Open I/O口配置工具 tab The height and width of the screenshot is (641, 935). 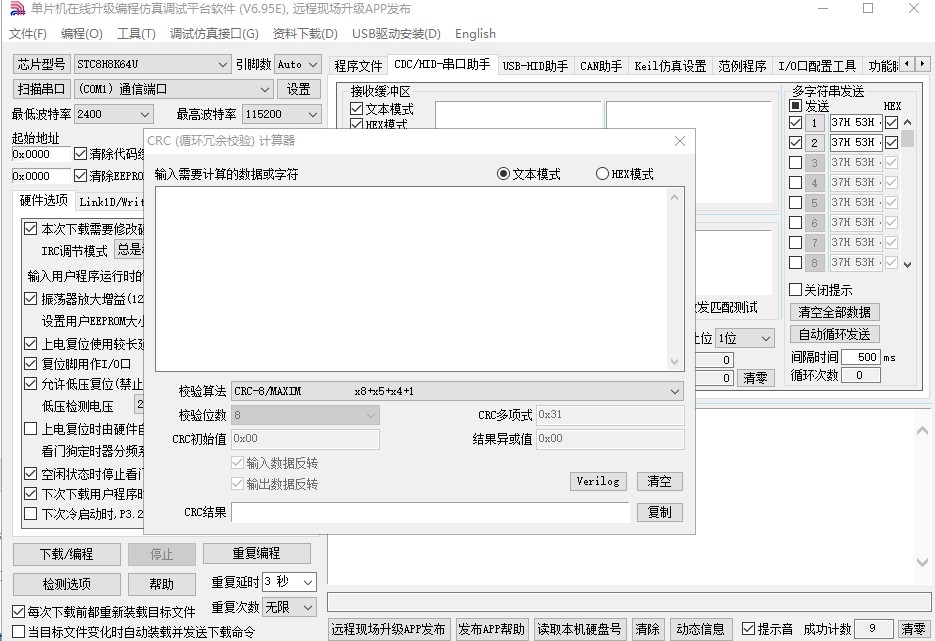click(817, 66)
